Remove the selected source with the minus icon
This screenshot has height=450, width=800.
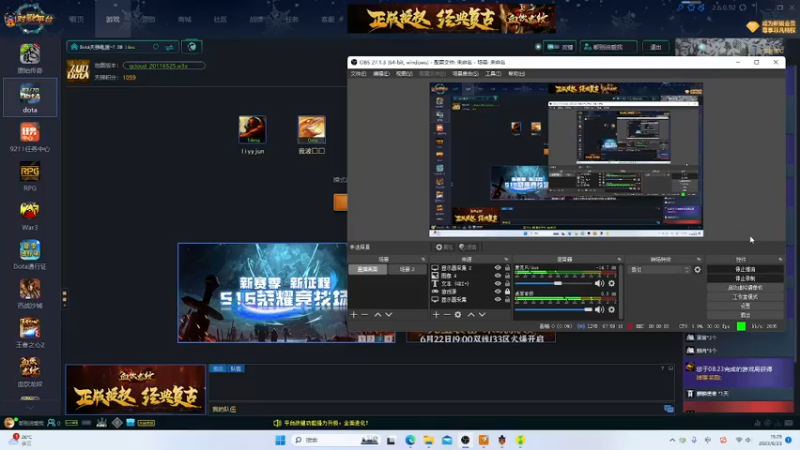coord(446,314)
